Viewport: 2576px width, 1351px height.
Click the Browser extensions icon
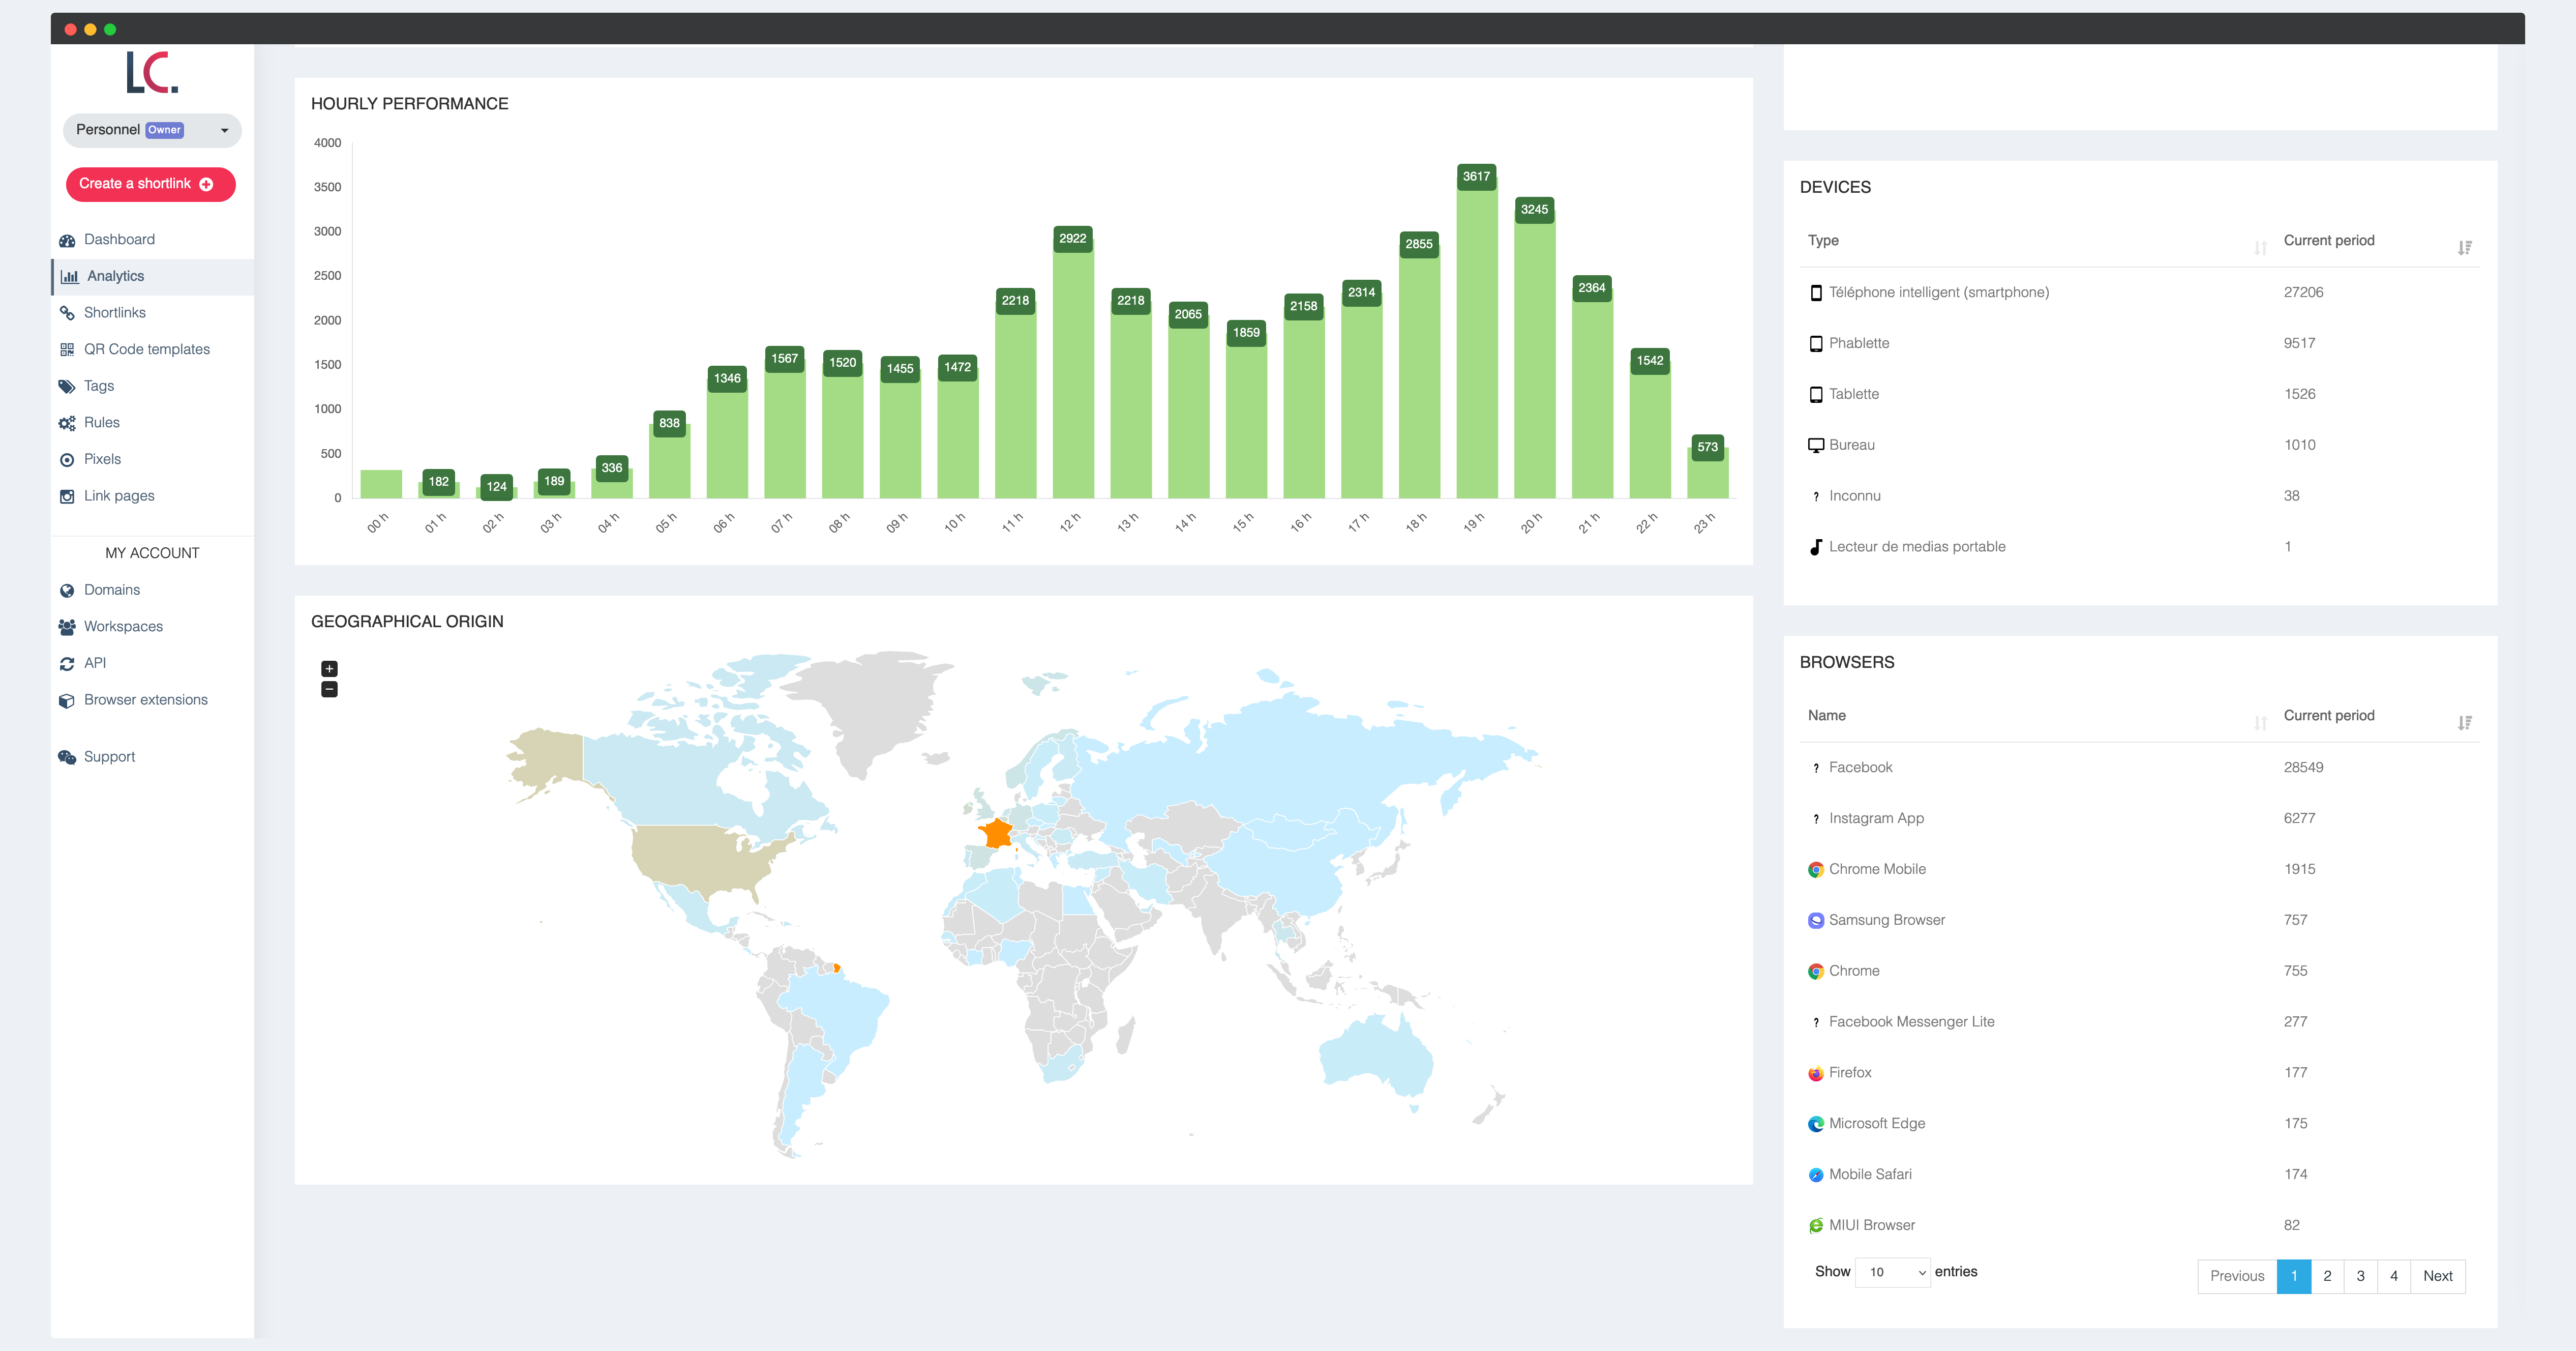pos(66,699)
